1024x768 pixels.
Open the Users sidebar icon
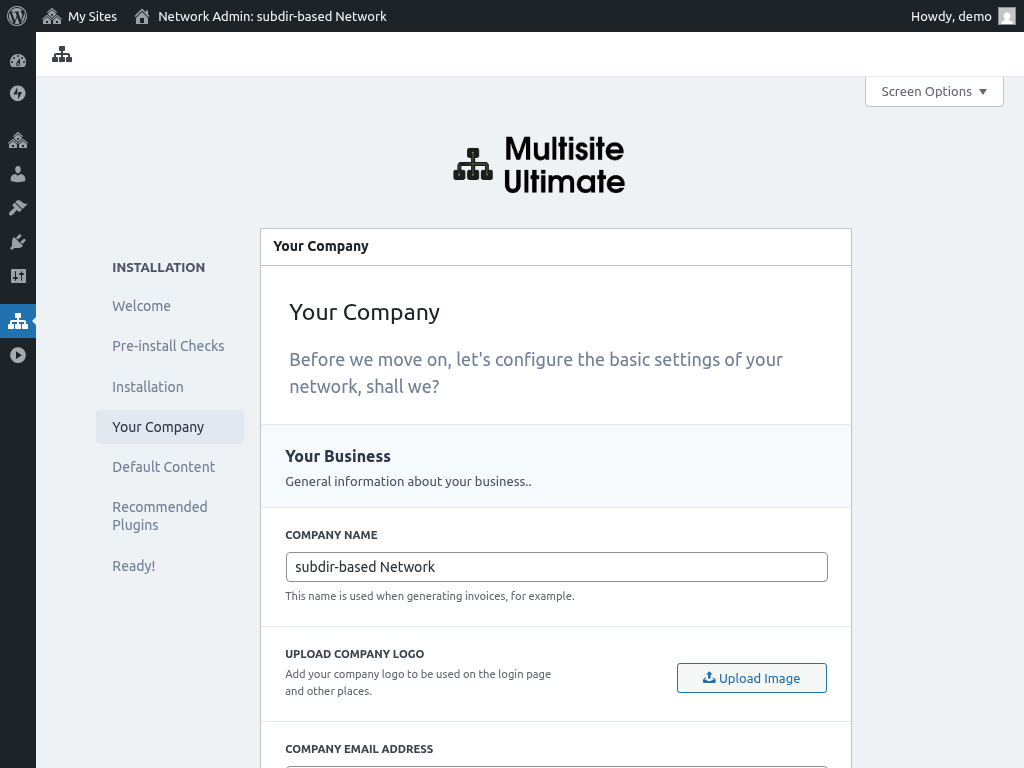click(18, 174)
